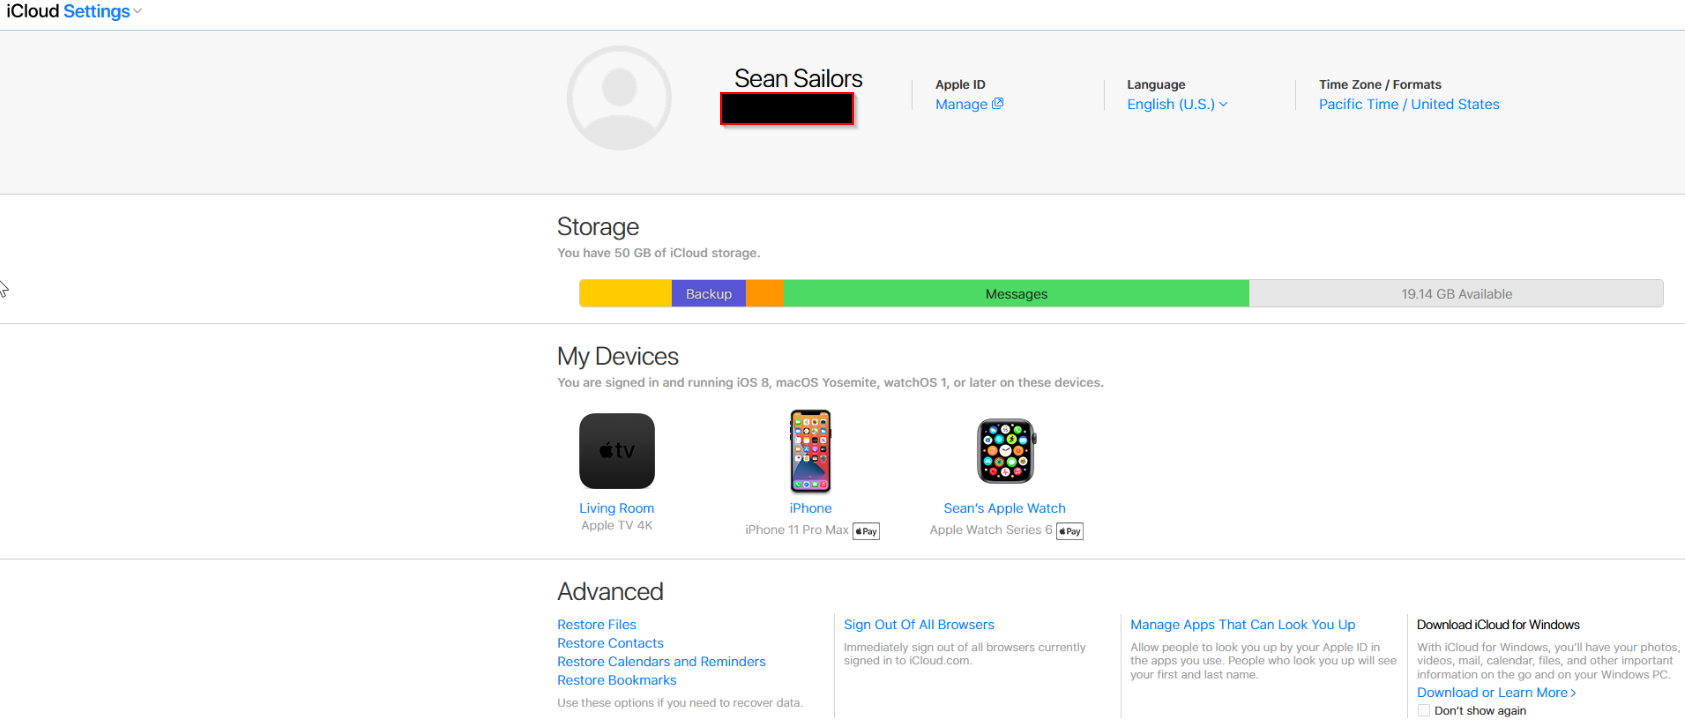Expand the English (U.S.) language dropdown
The width and height of the screenshot is (1685, 723).
(1177, 104)
